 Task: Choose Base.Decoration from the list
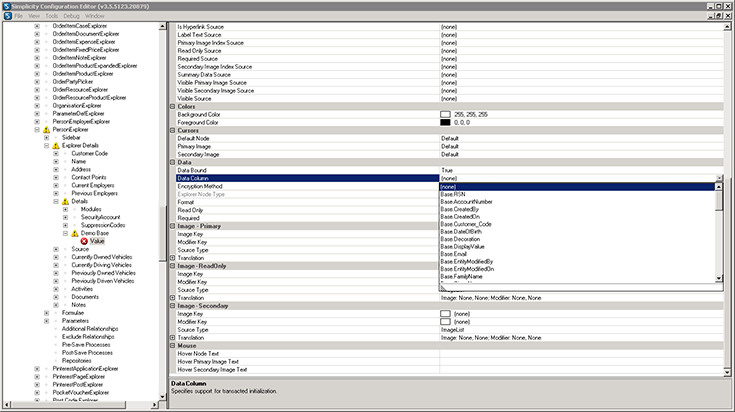[x=577, y=239]
